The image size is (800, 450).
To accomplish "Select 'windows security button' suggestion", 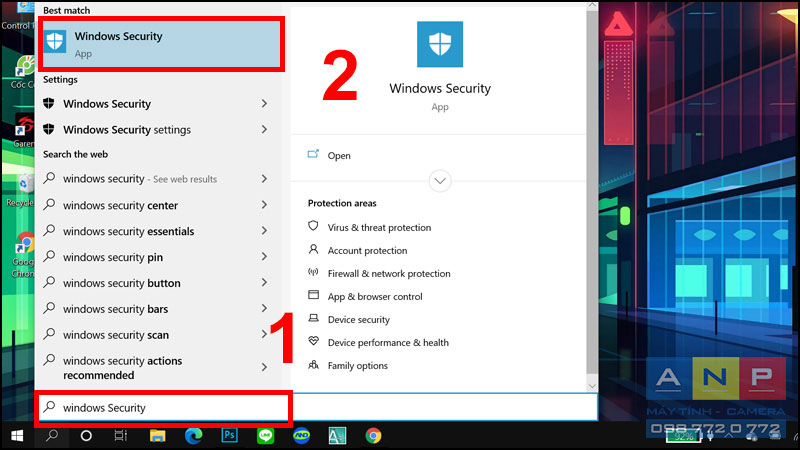I will (121, 283).
